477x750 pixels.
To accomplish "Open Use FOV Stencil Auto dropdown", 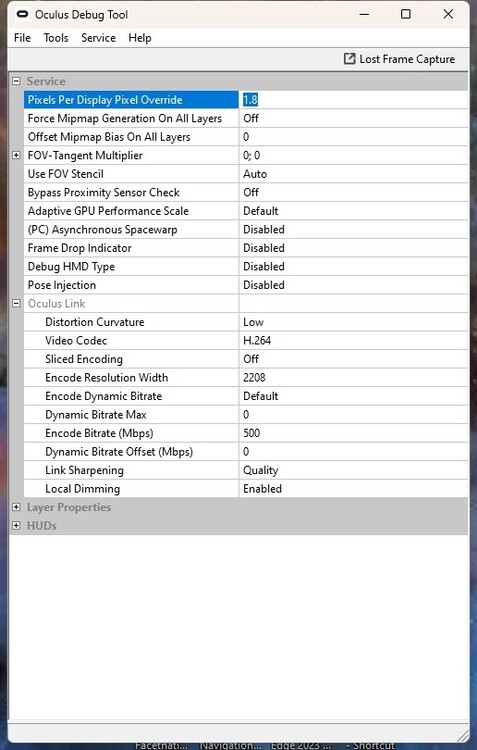I will [353, 174].
